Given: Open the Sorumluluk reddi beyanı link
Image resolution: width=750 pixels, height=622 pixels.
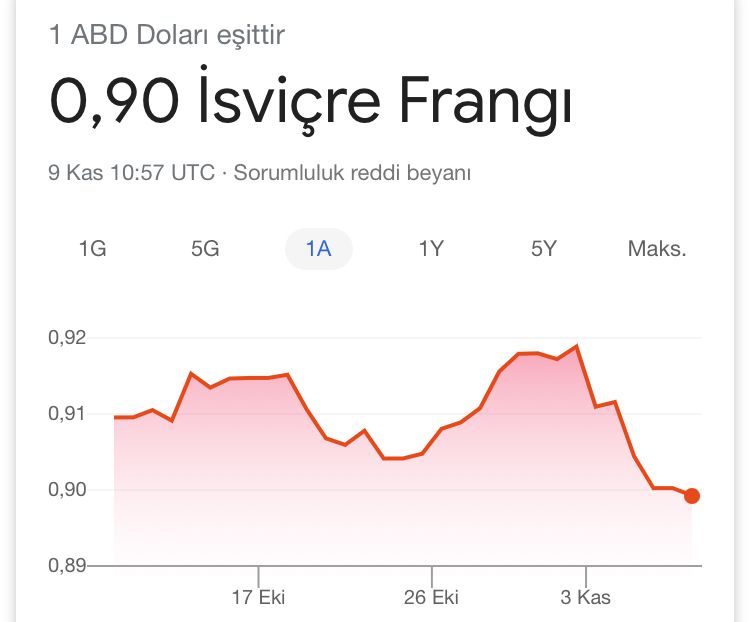Looking at the screenshot, I should (x=352, y=172).
